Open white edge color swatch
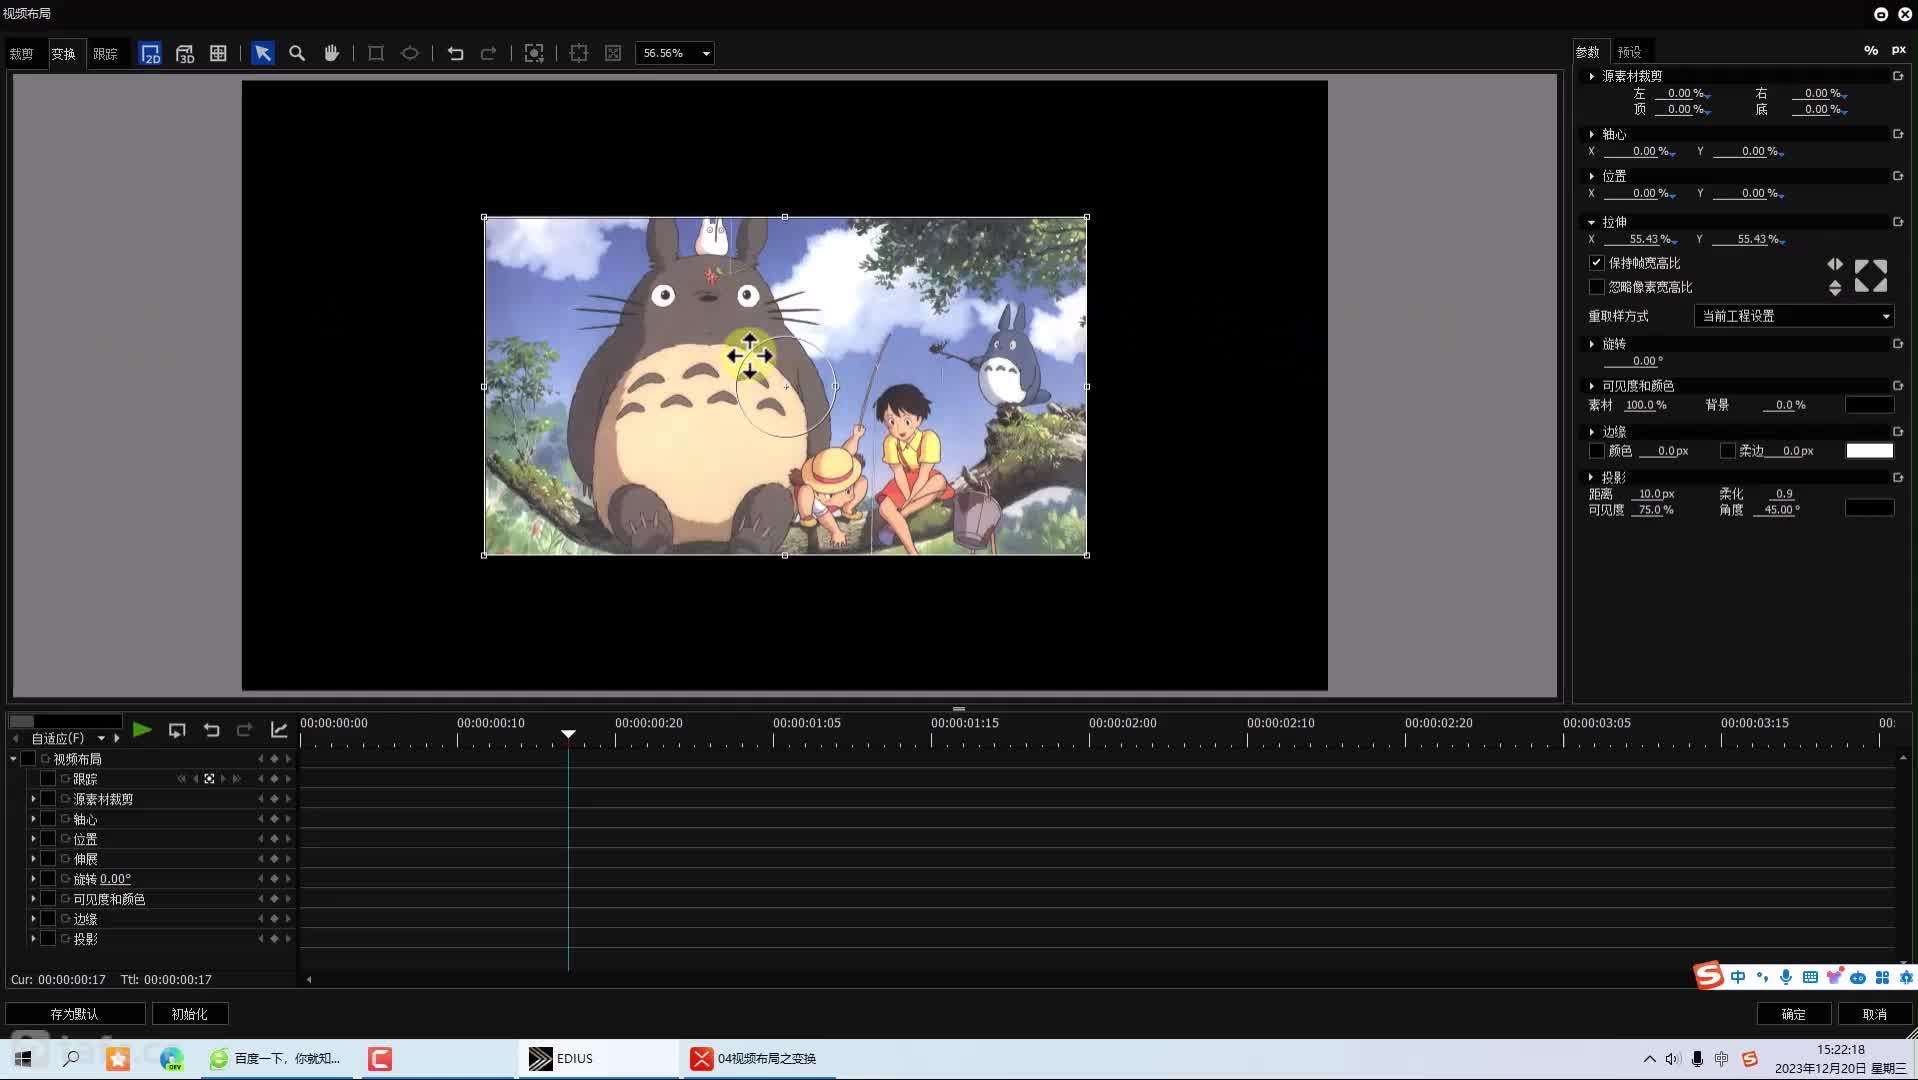 pyautogui.click(x=1869, y=451)
